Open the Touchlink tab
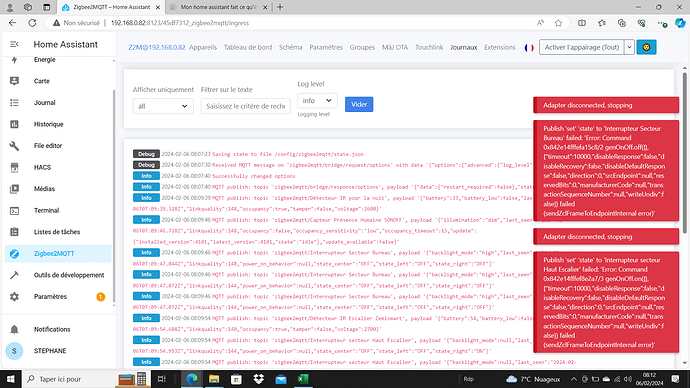Image resolution: width=690 pixels, height=388 pixels. click(x=429, y=47)
